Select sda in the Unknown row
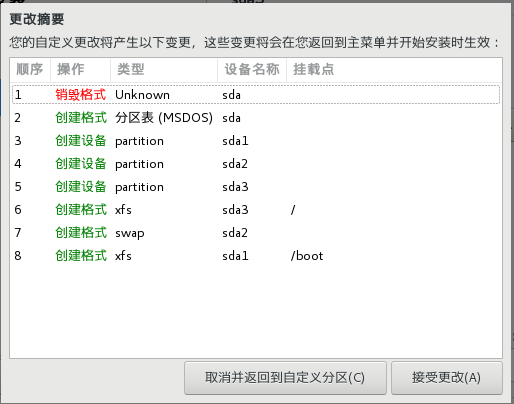 [x=231, y=95]
